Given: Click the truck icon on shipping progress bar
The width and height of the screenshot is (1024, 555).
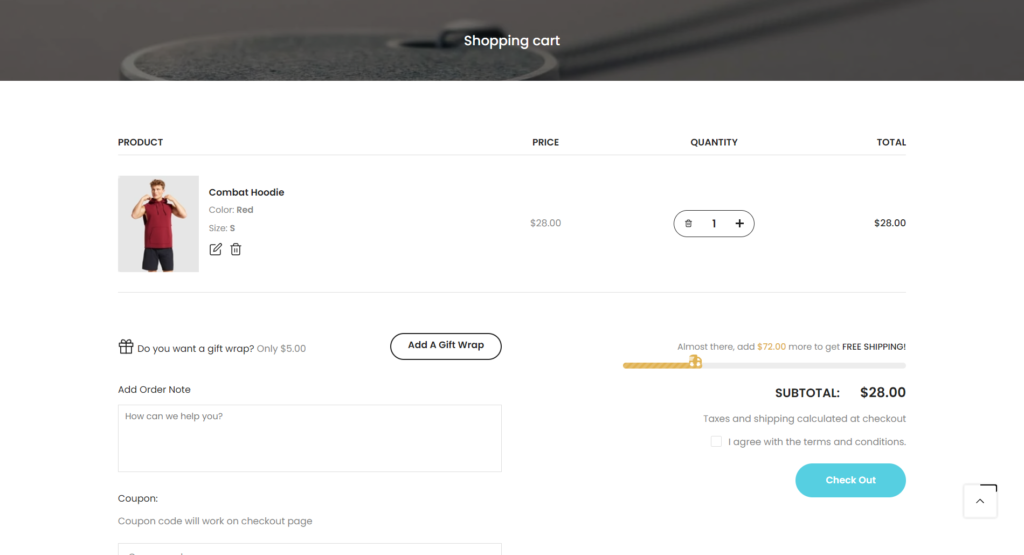Looking at the screenshot, I should [x=695, y=362].
